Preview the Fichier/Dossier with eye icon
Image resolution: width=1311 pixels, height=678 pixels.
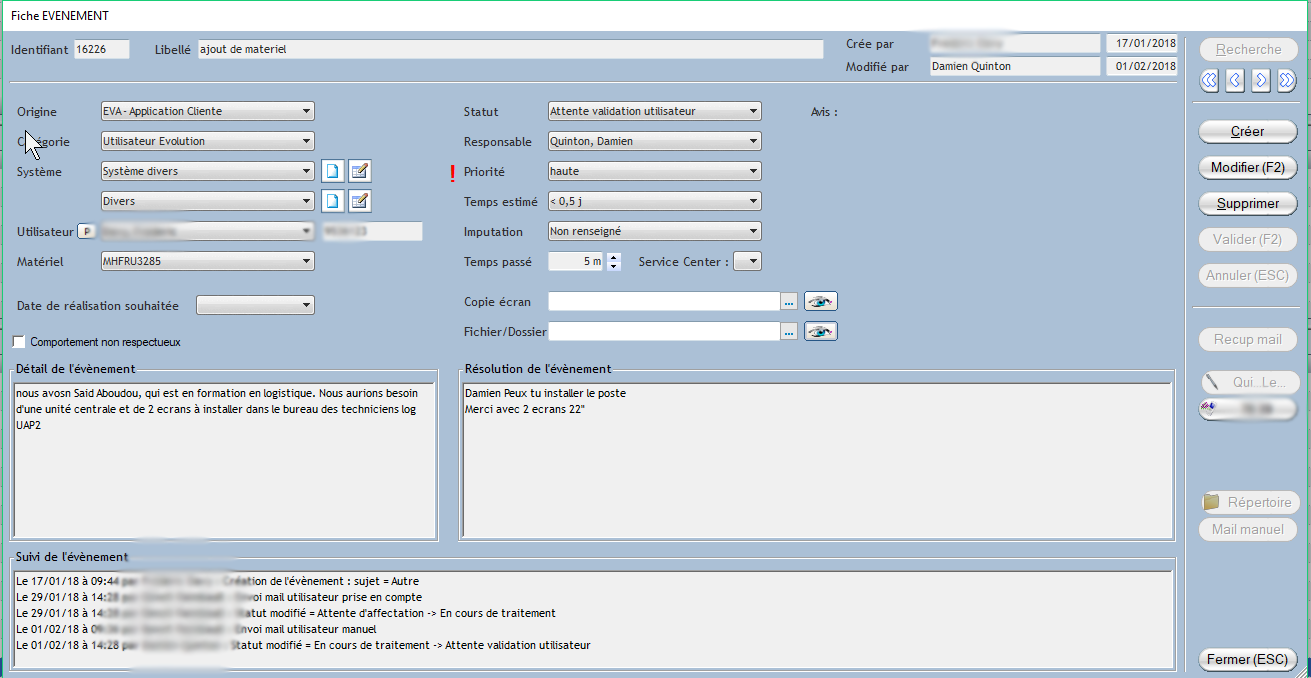click(820, 331)
